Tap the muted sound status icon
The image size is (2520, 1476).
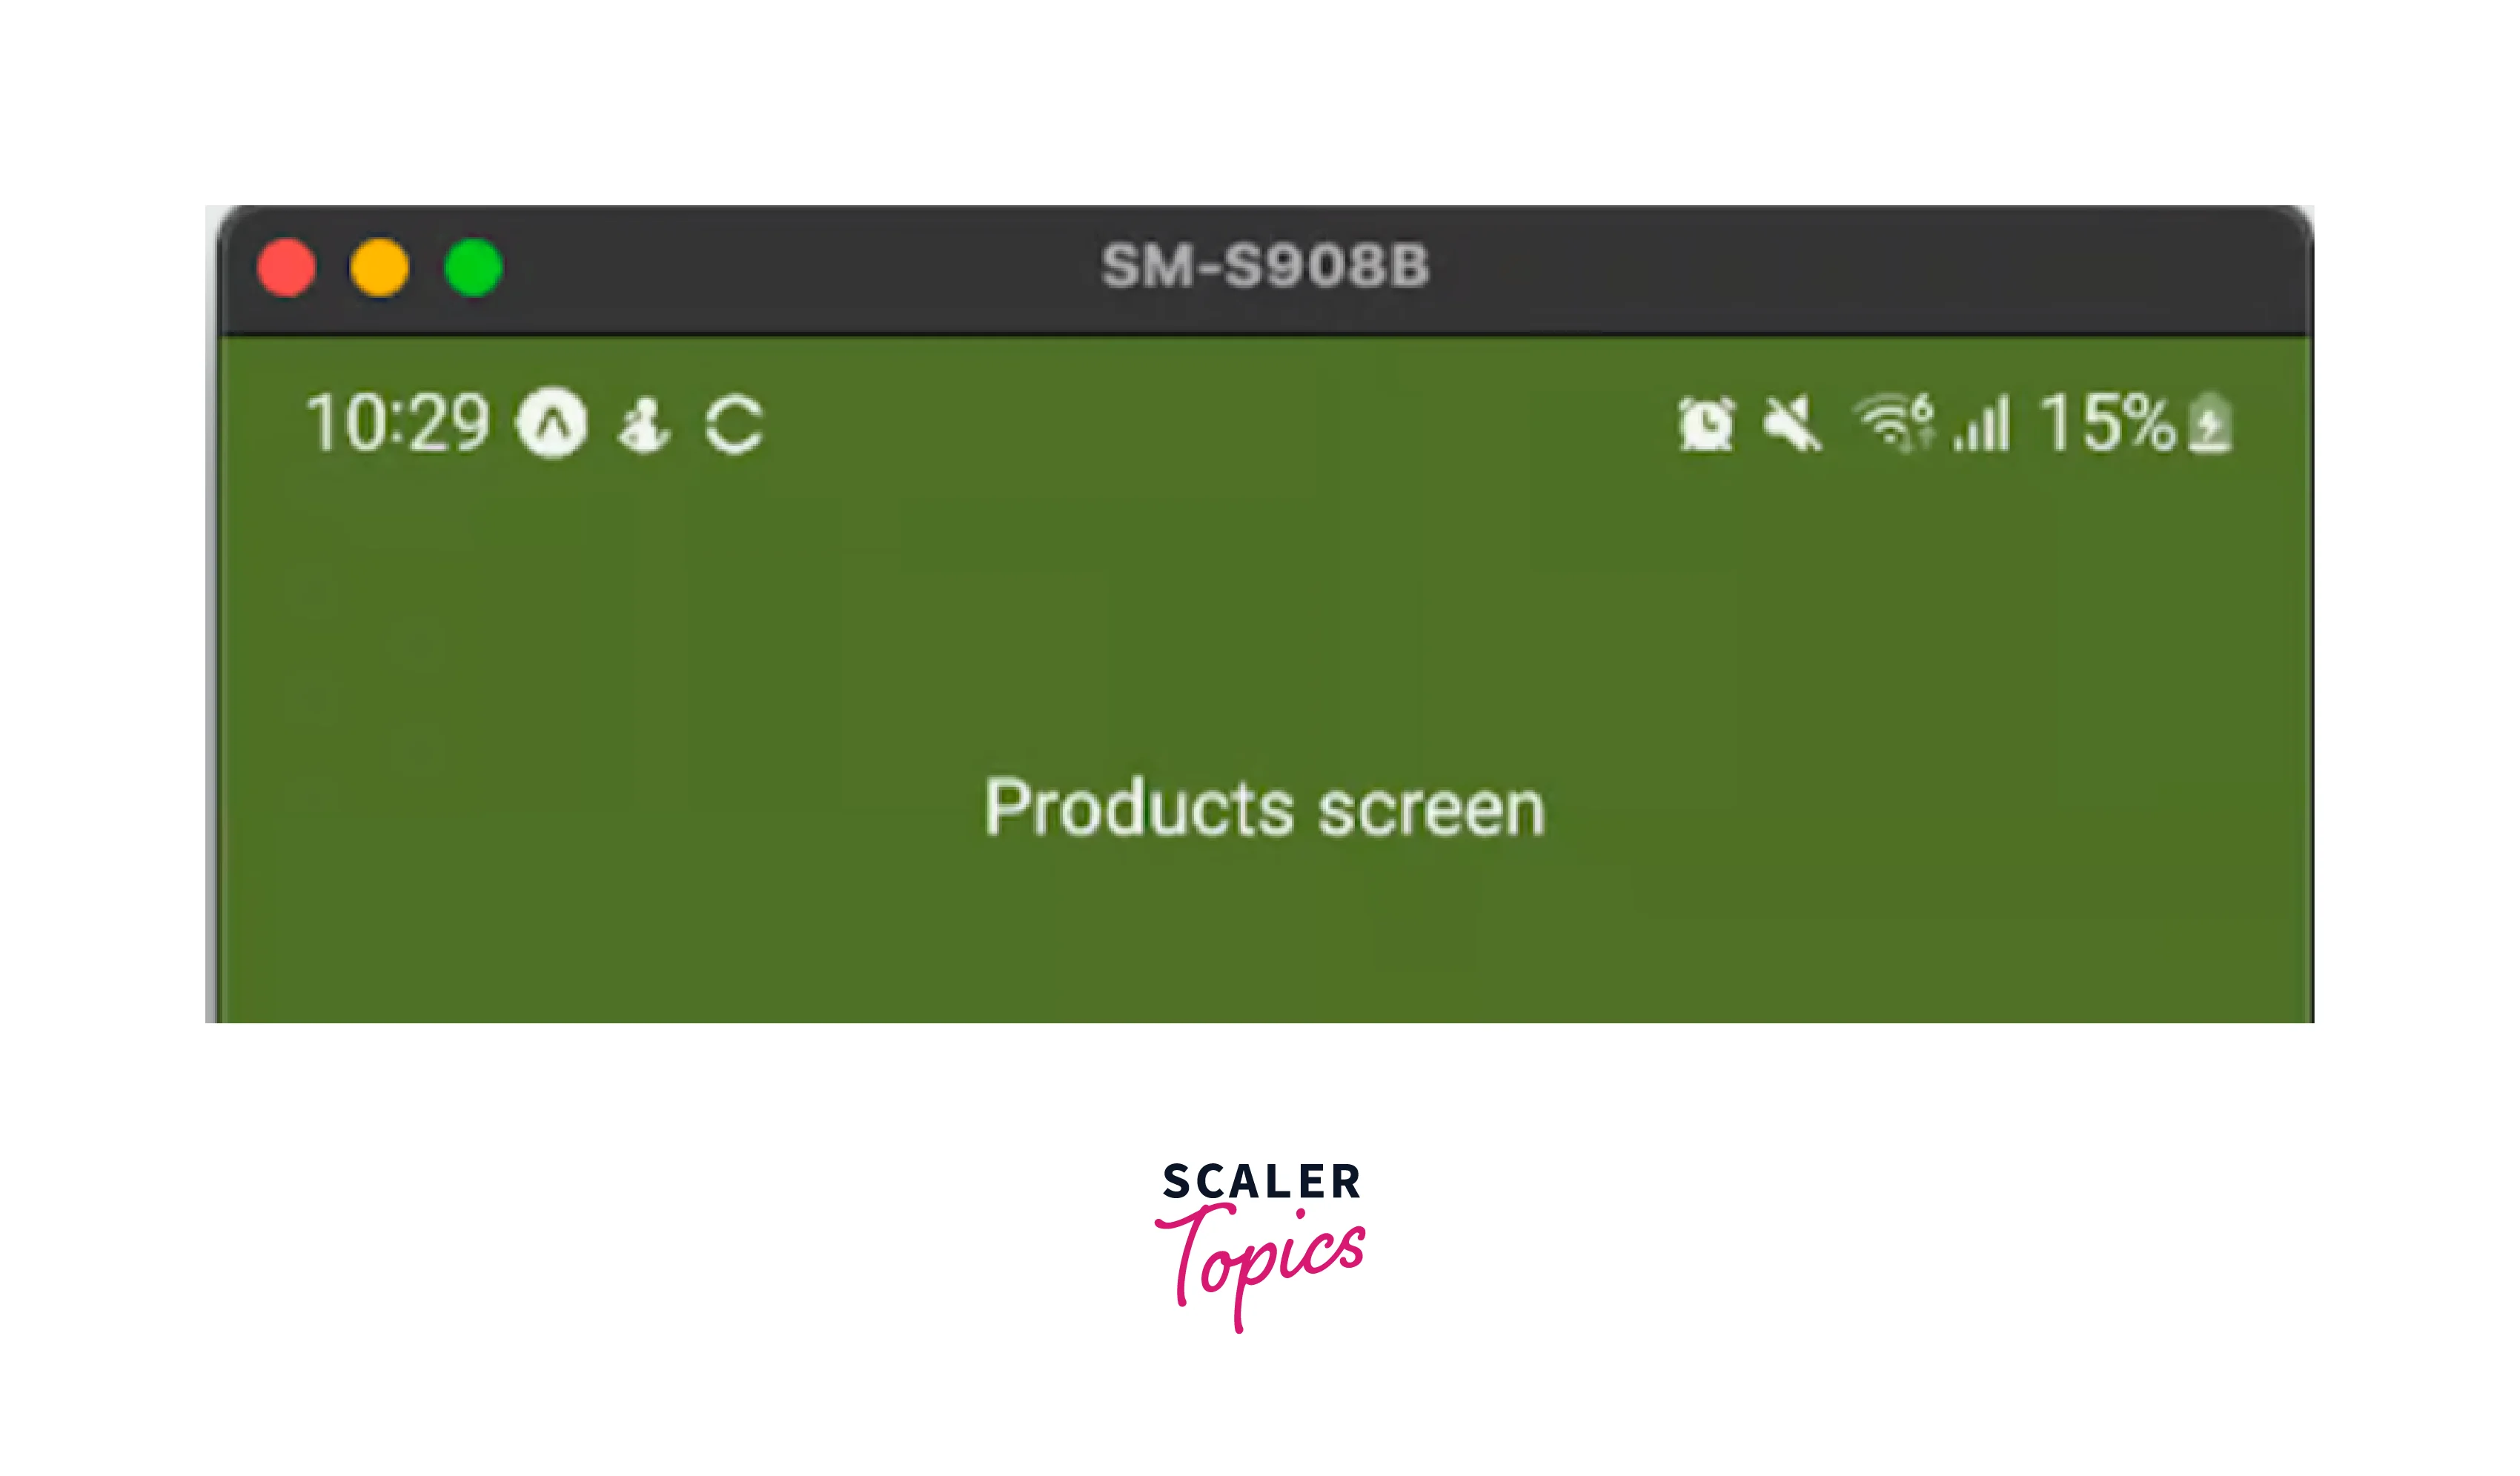pos(1792,424)
